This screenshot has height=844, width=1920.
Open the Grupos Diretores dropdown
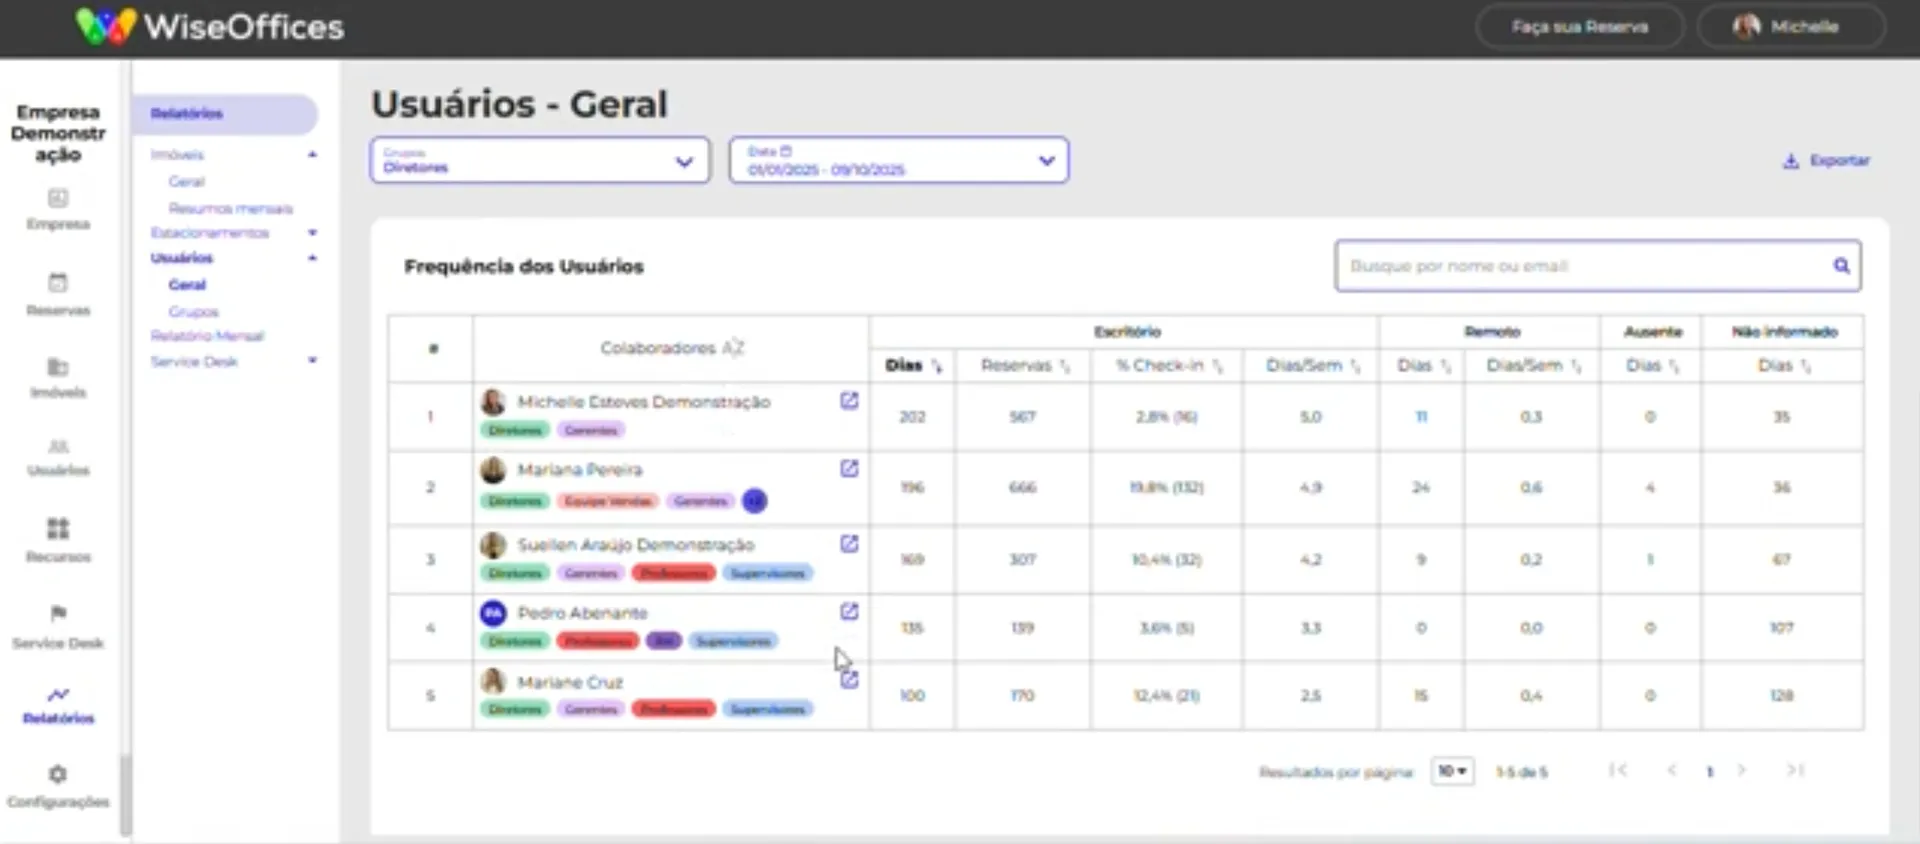pyautogui.click(x=540, y=160)
